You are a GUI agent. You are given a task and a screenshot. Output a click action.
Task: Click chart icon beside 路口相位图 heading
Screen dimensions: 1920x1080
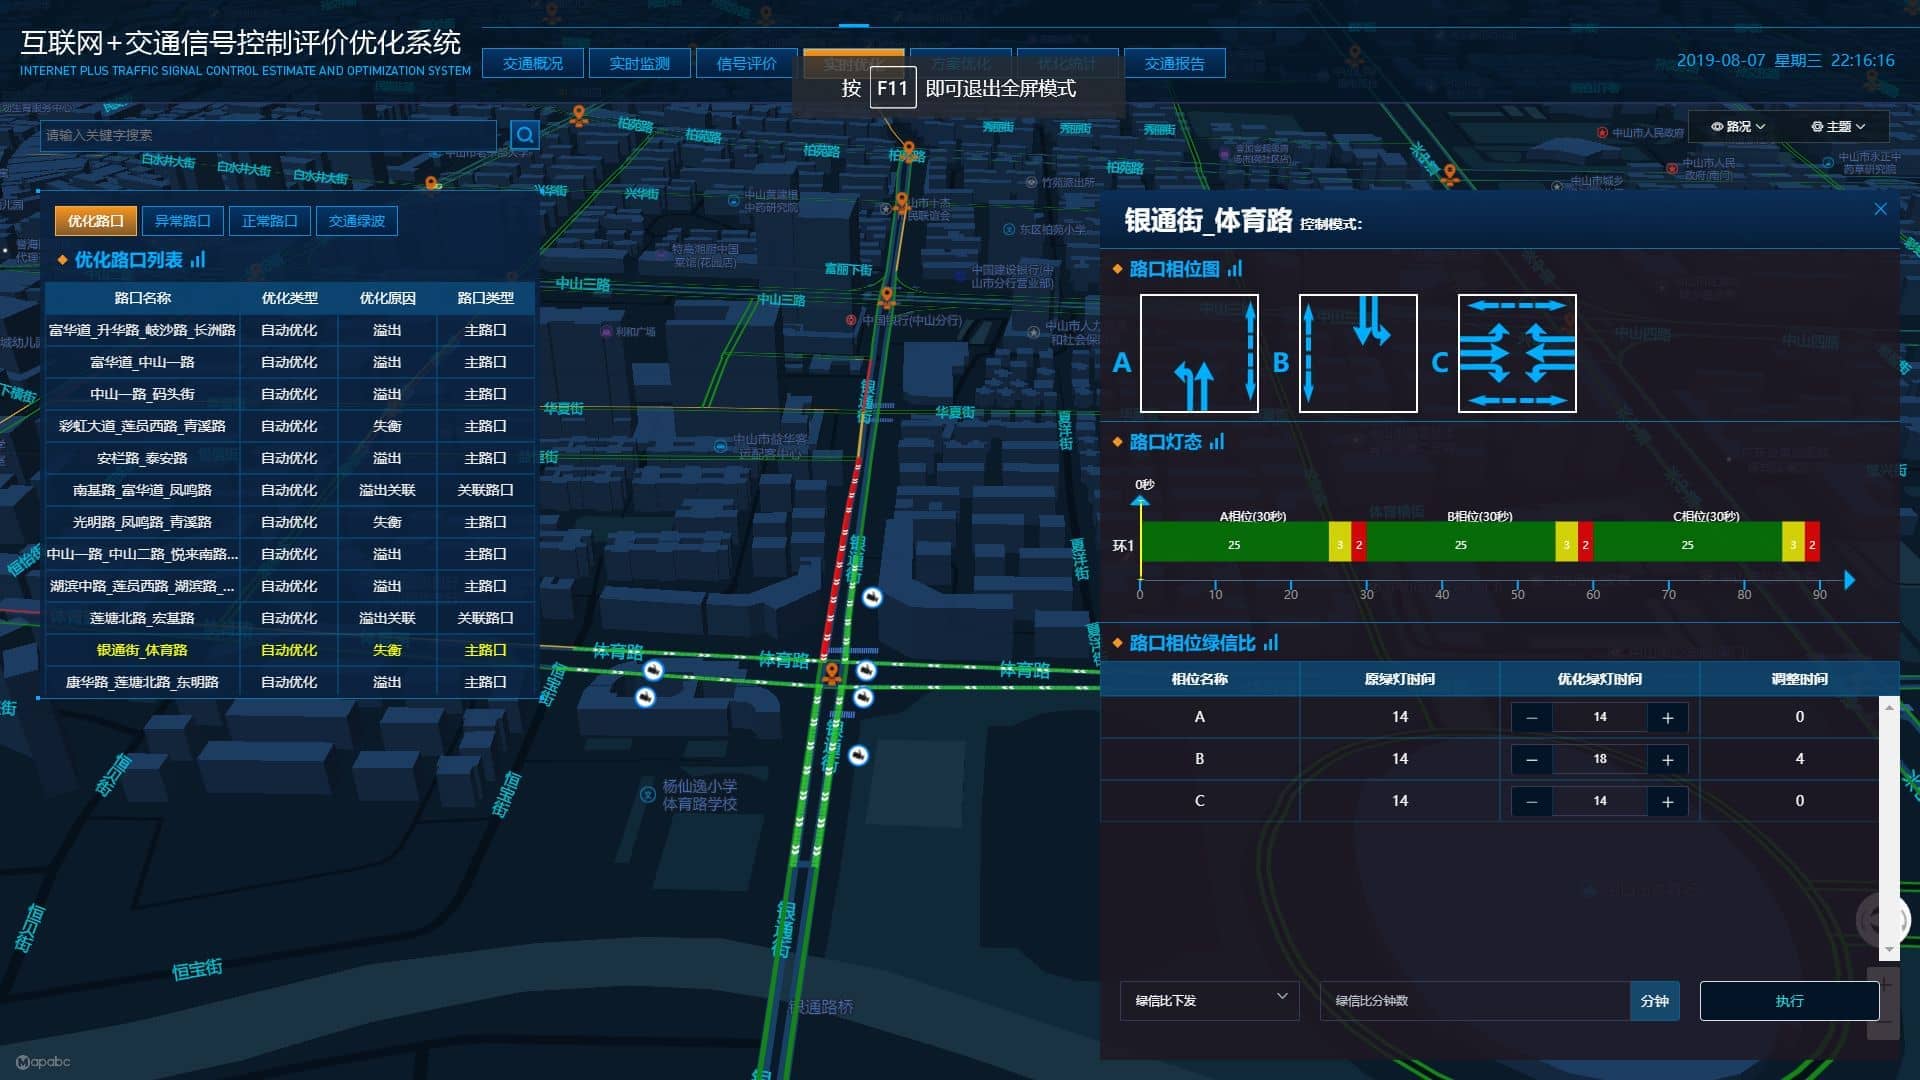(x=1235, y=269)
